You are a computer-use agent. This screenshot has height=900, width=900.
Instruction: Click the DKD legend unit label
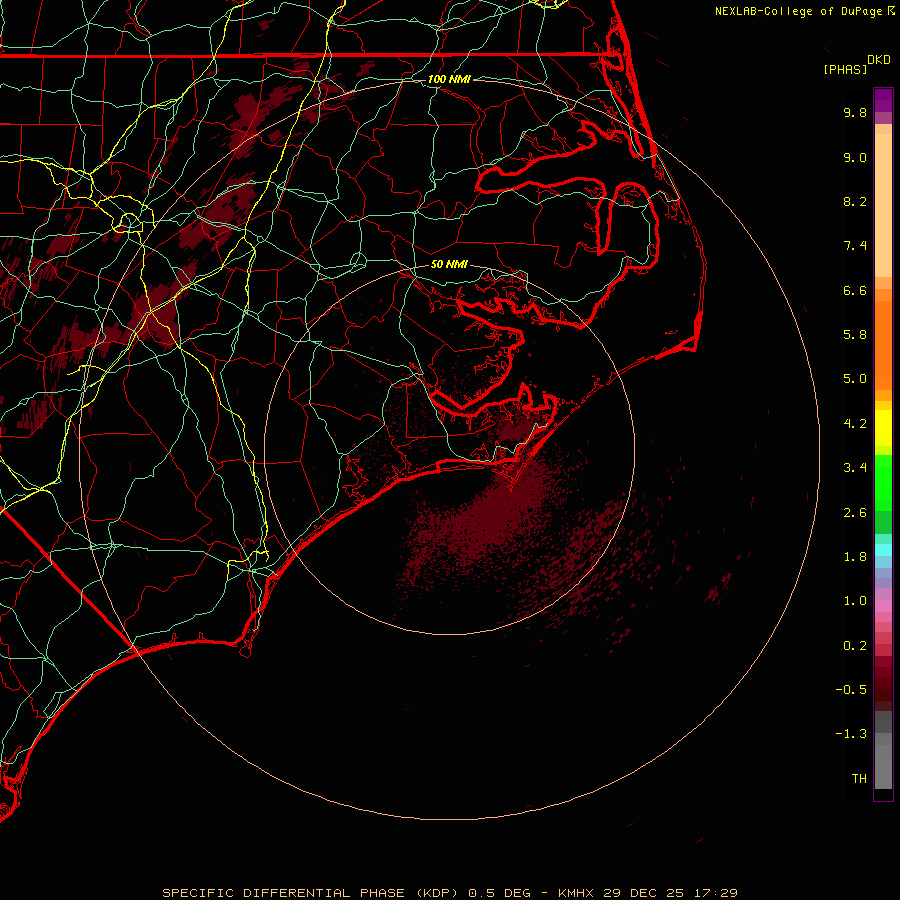(x=879, y=60)
